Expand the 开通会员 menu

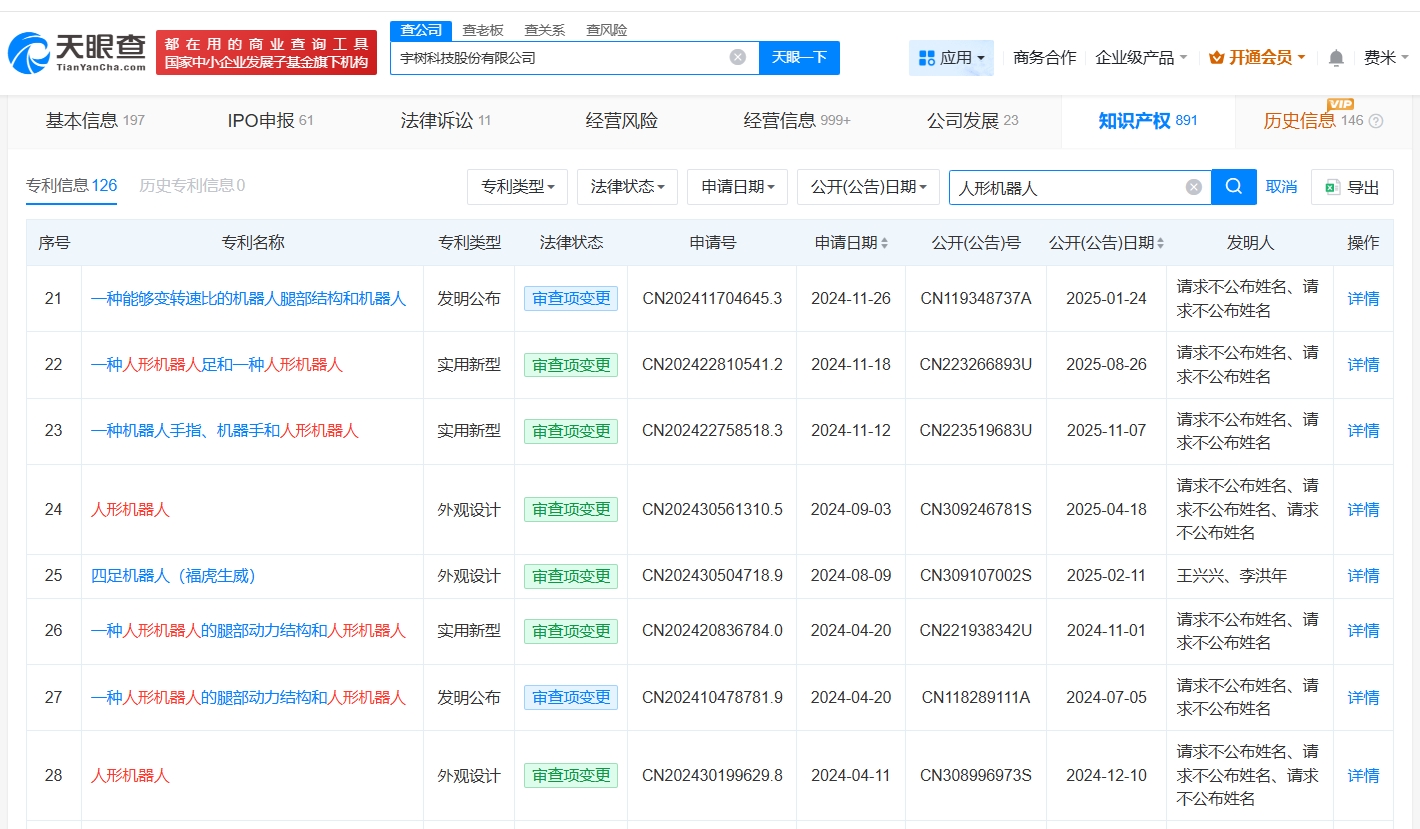click(x=1257, y=58)
